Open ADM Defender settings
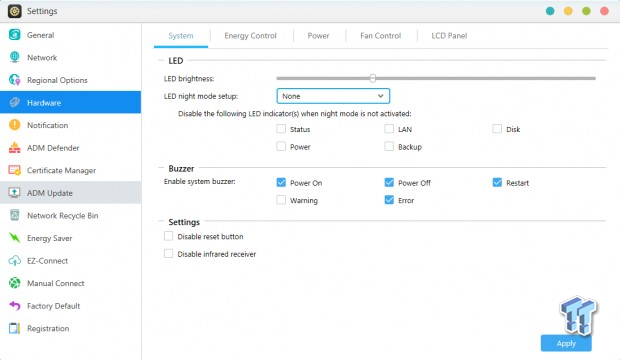The width and height of the screenshot is (620, 360). [70, 148]
